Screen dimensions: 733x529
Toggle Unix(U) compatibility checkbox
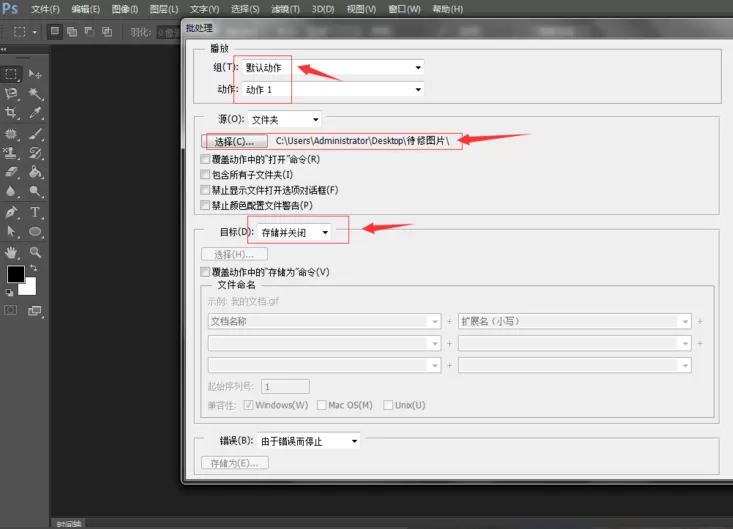388,405
